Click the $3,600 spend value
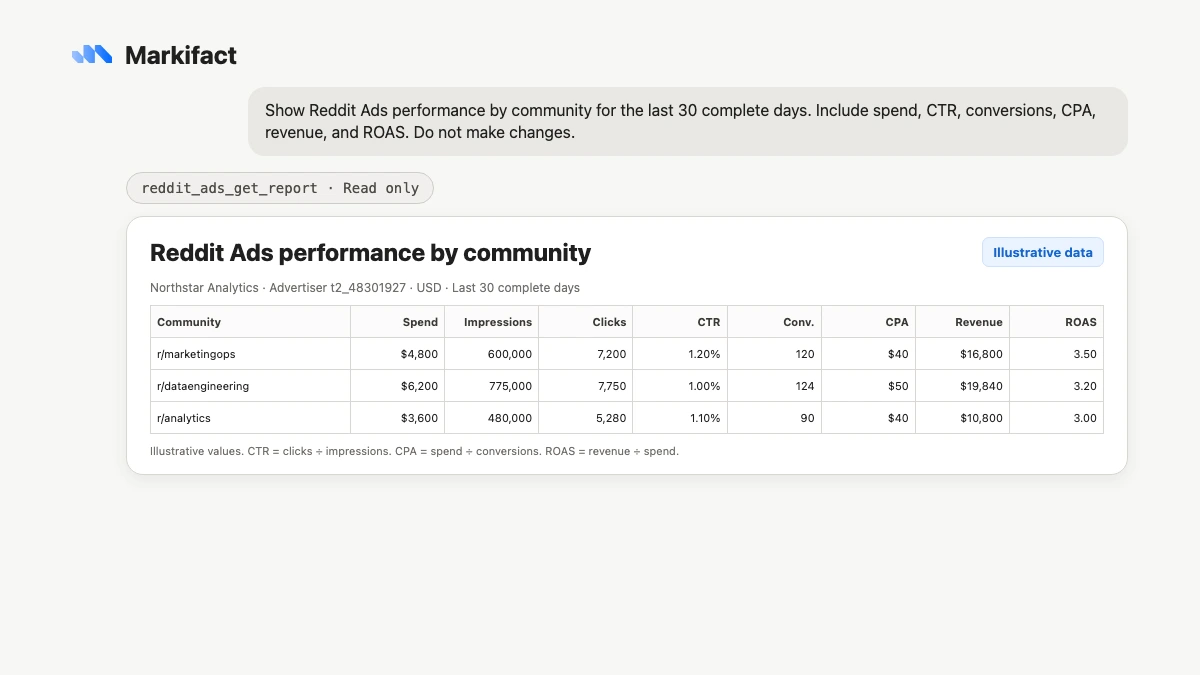1200x675 pixels. pos(420,418)
